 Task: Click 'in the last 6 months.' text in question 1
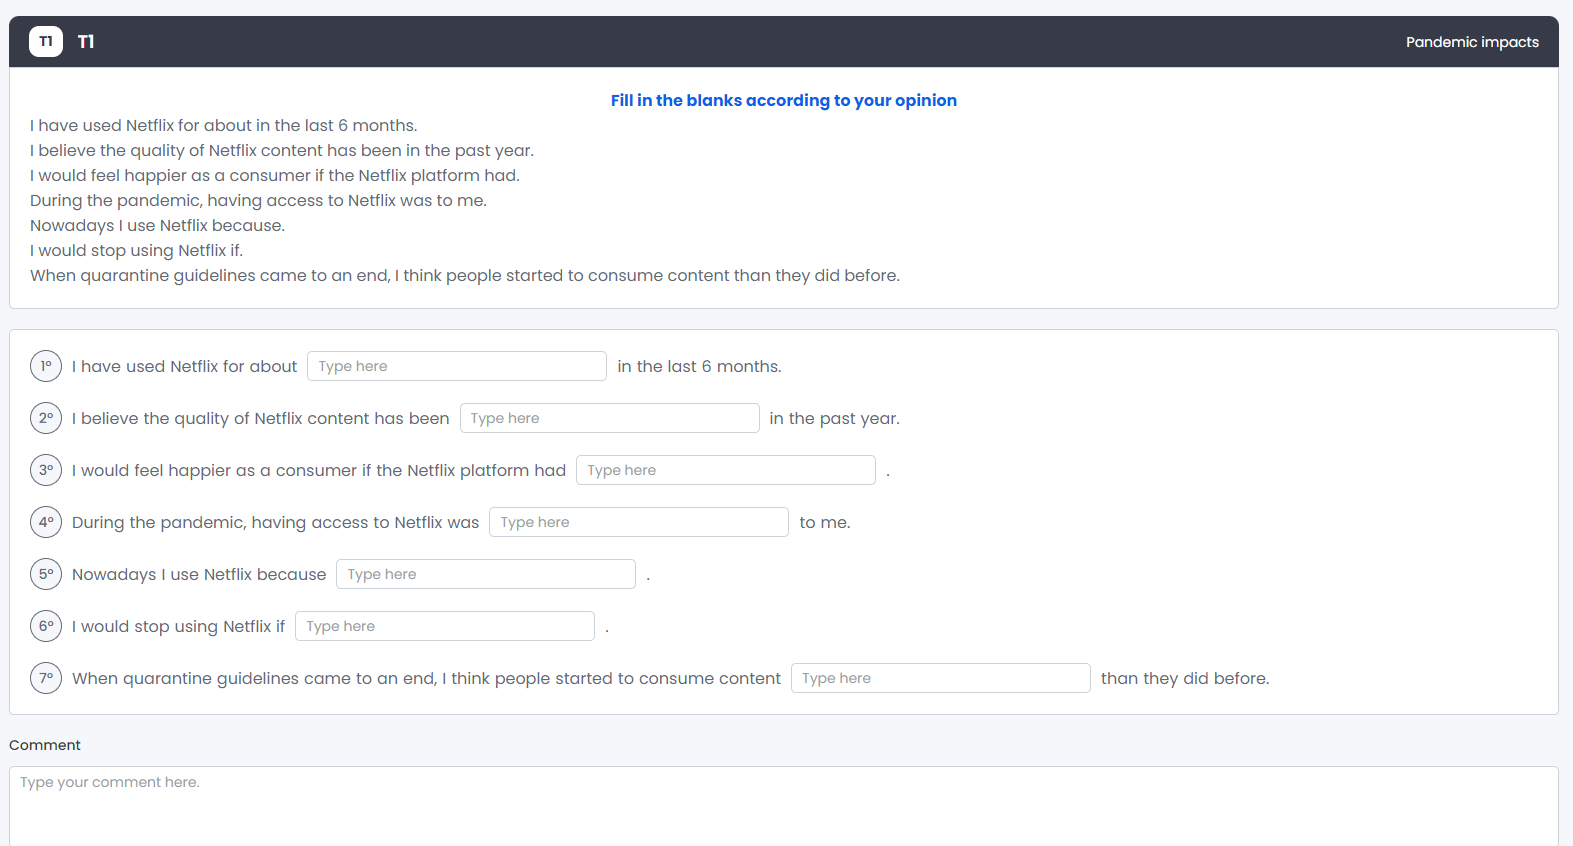click(699, 366)
